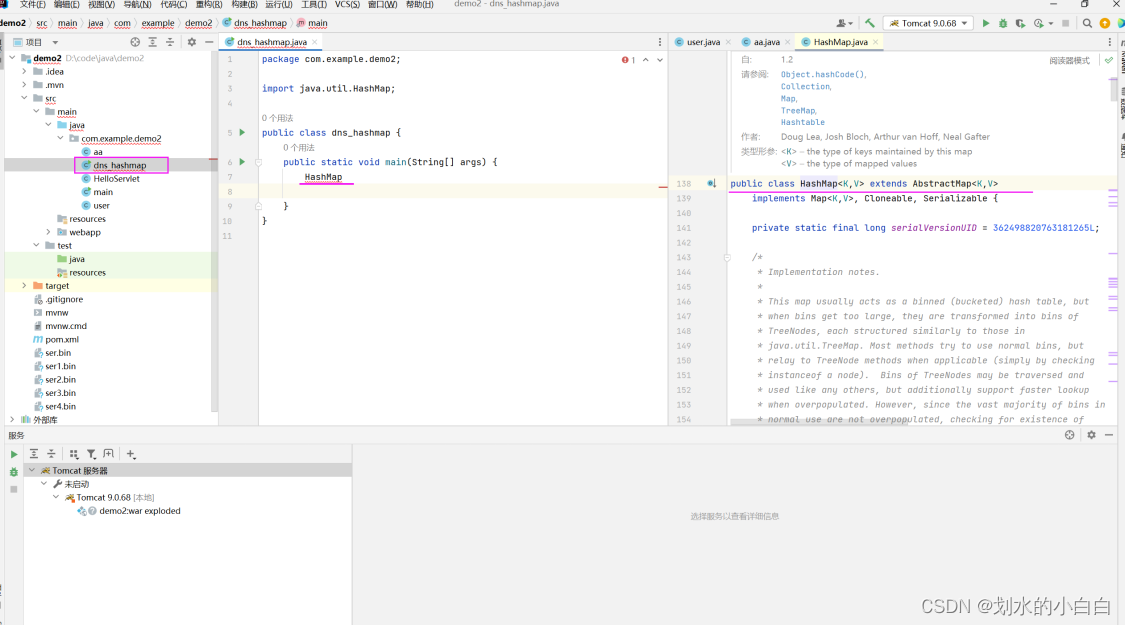The width and height of the screenshot is (1125, 625).
Task: Click the grey Stop icon in the main toolbar
Action: click(x=1065, y=23)
